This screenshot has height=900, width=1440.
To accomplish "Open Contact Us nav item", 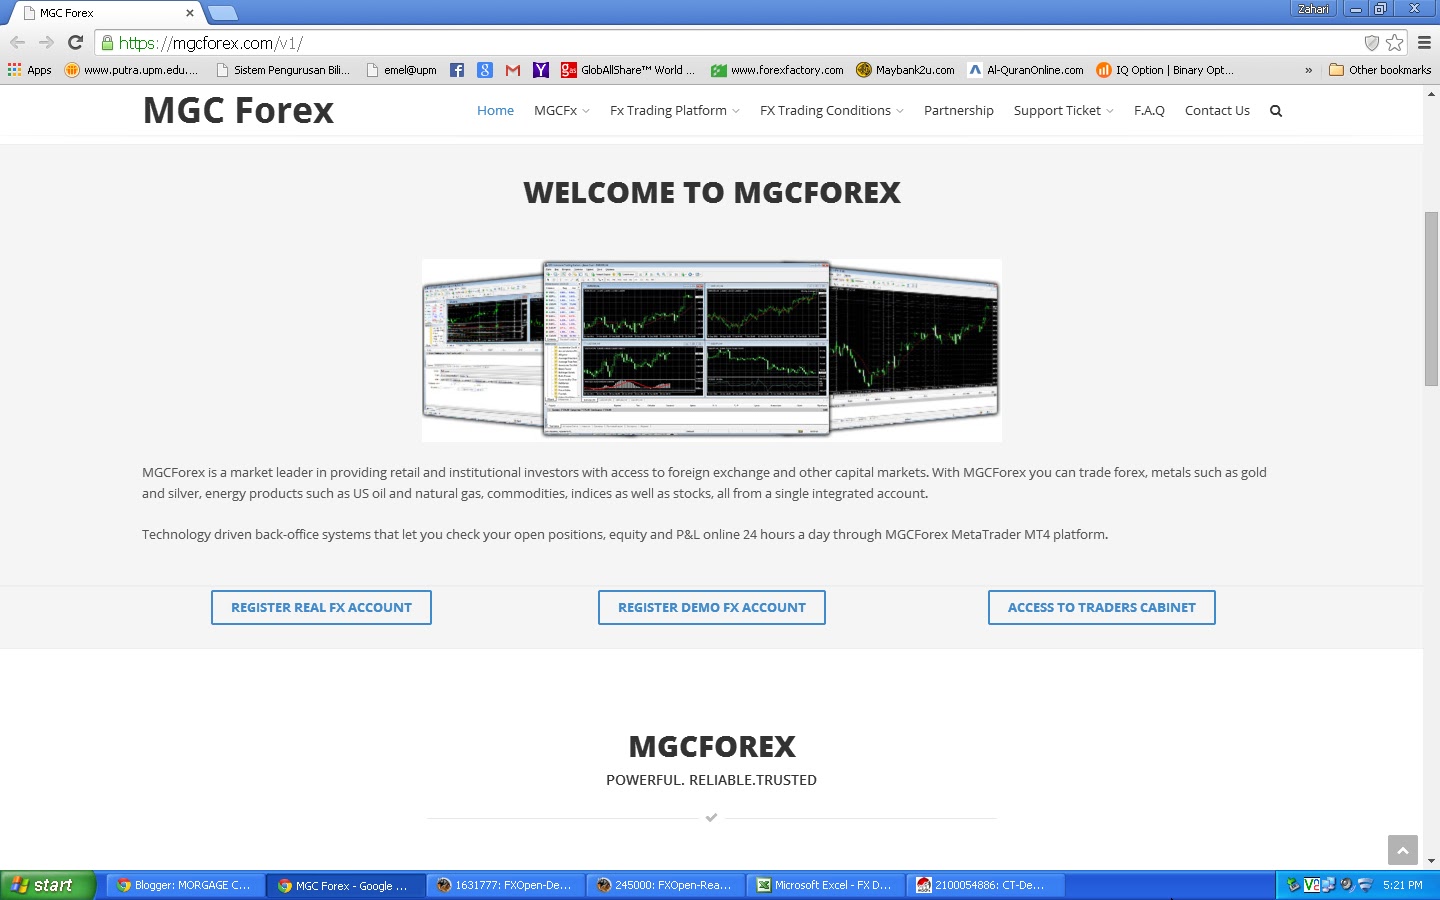I will [1217, 111].
